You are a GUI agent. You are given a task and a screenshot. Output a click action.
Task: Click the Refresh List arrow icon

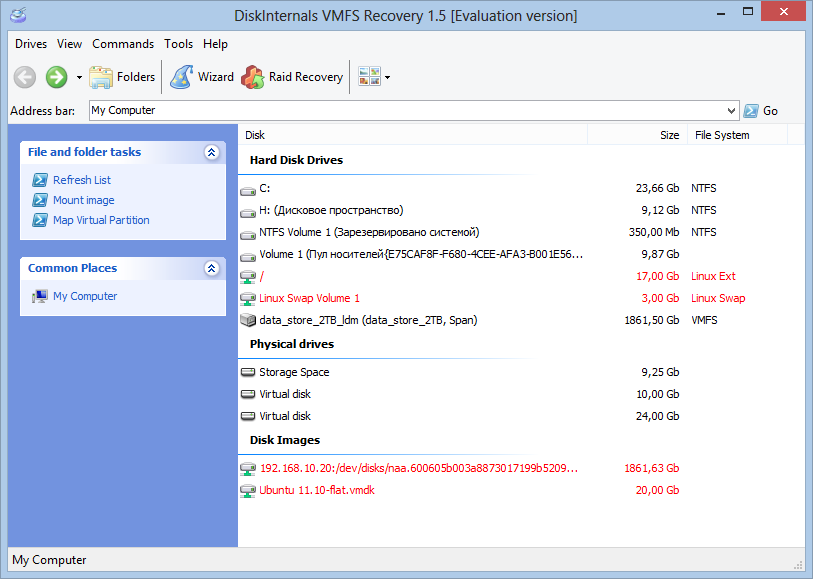(40, 180)
